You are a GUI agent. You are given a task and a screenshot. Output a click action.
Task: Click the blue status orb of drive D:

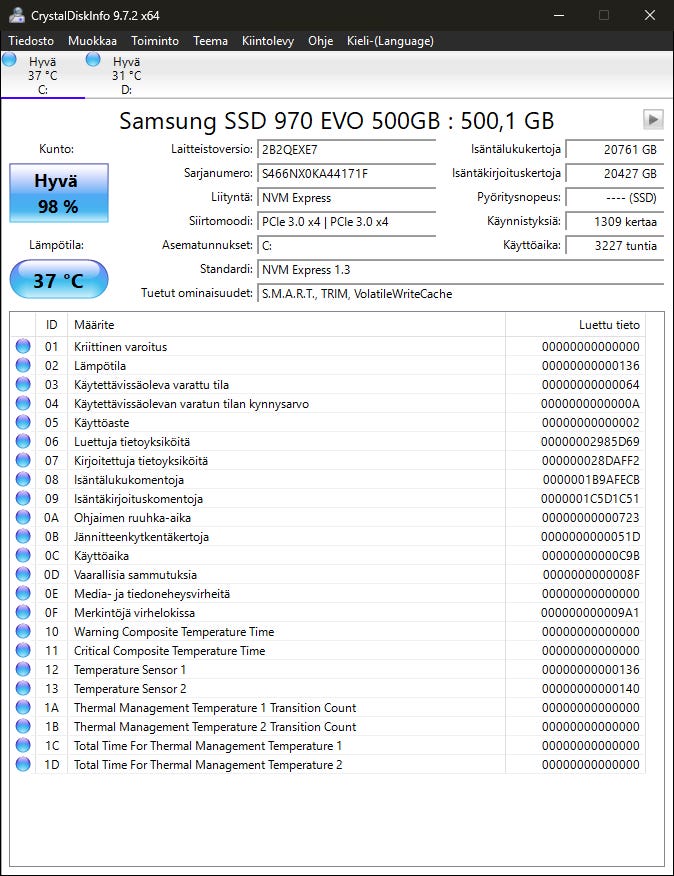[x=94, y=60]
